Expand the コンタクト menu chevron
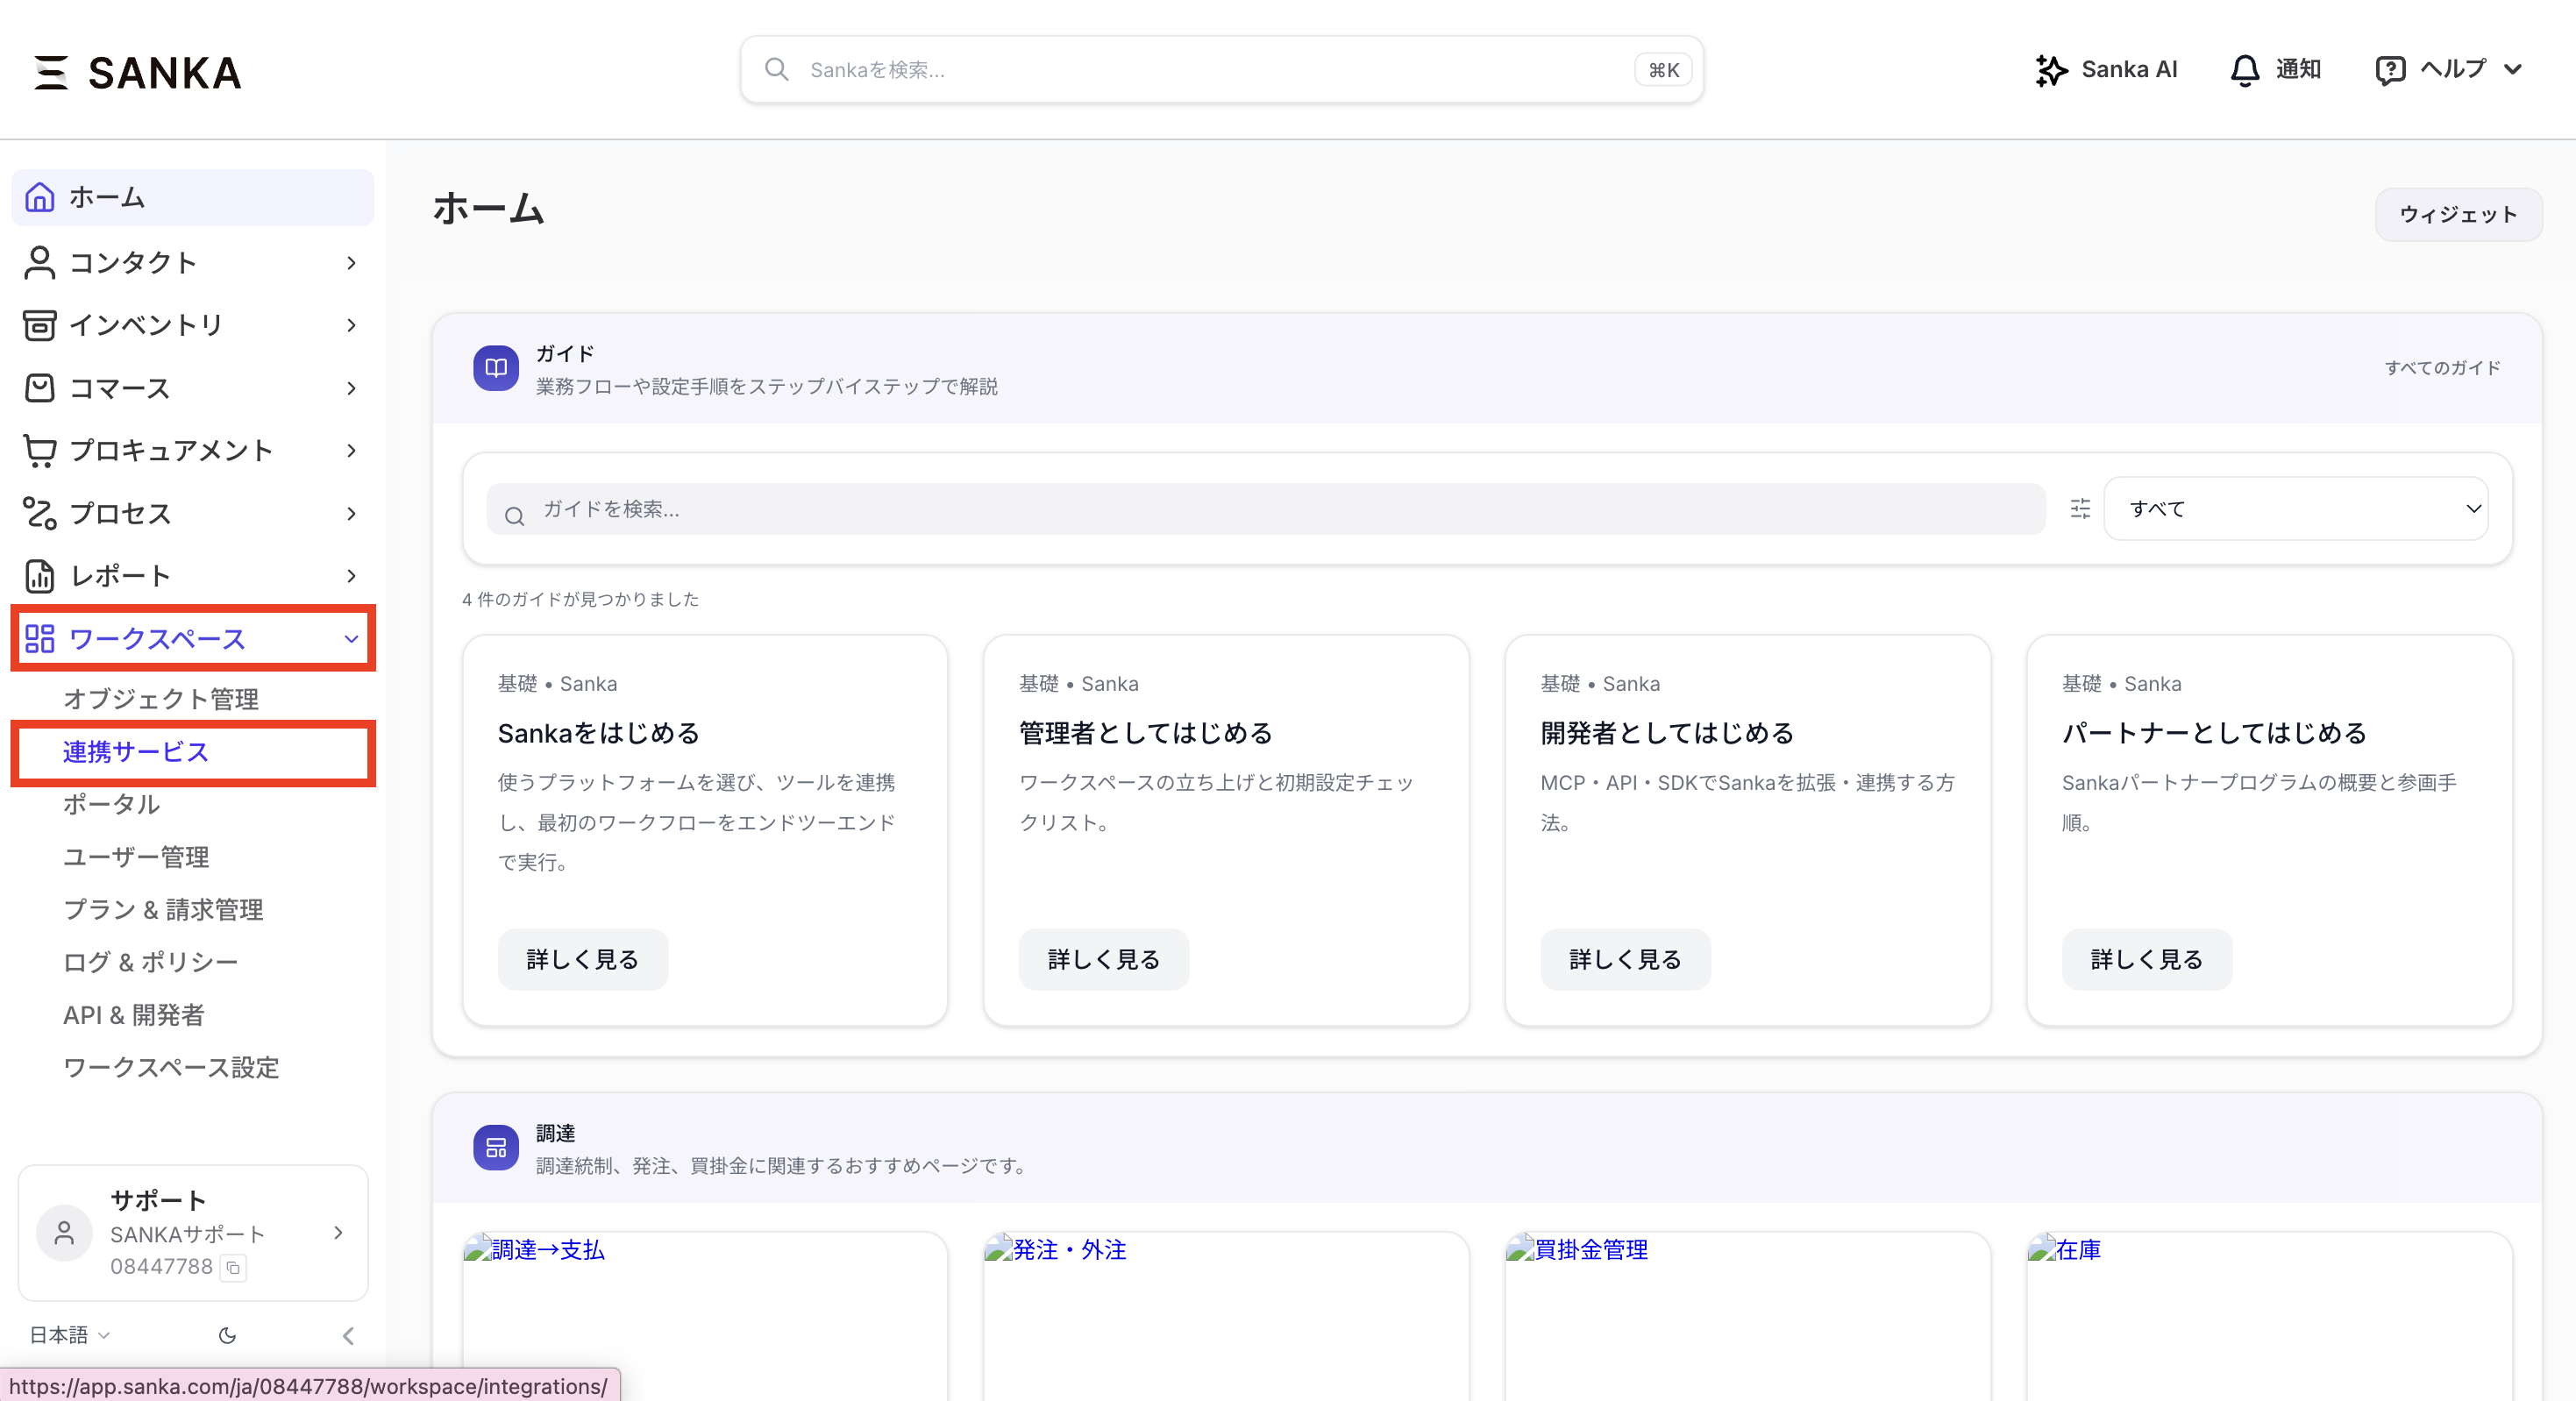Image resolution: width=2576 pixels, height=1401 pixels. click(x=351, y=263)
